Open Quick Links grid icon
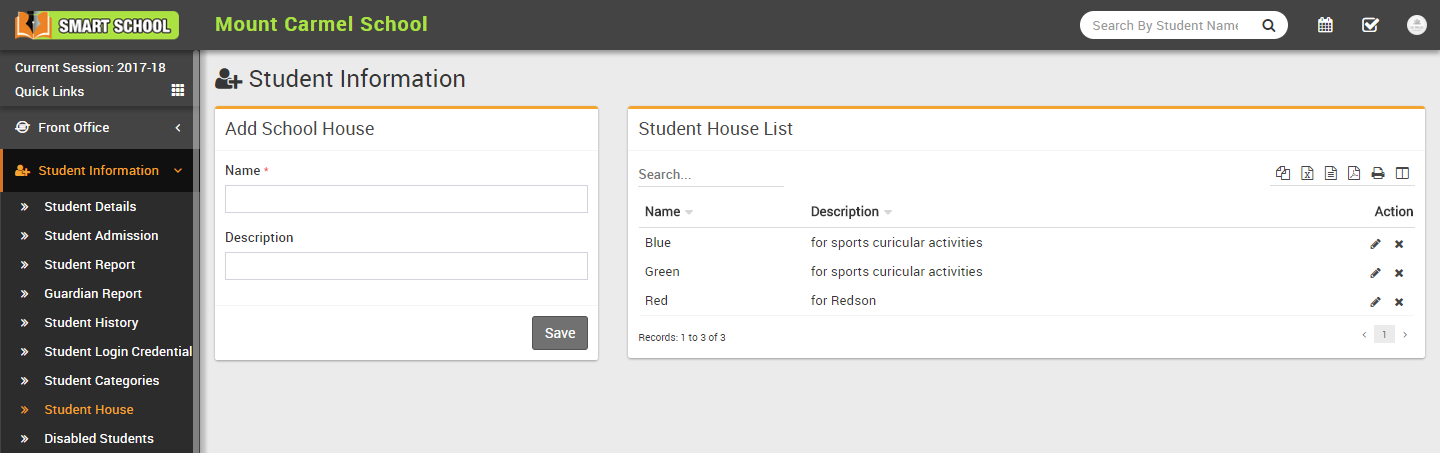Image resolution: width=1440 pixels, height=453 pixels. (178, 90)
